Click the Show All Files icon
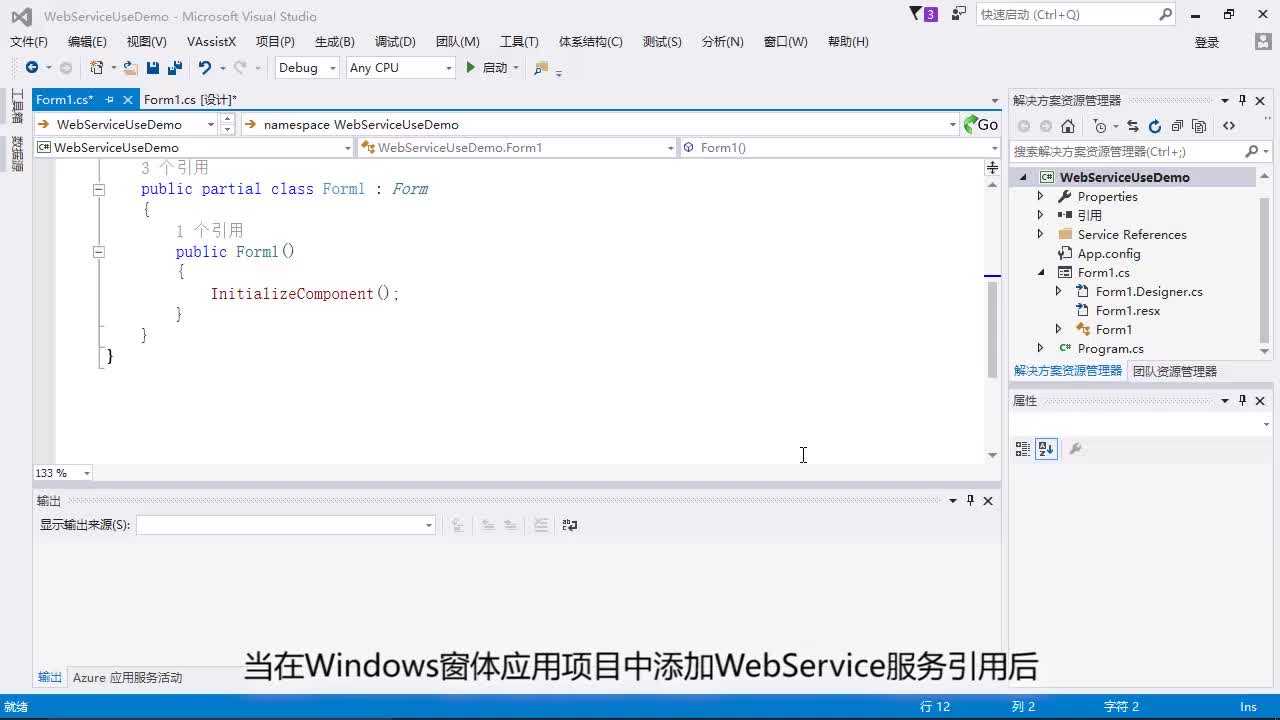1280x720 pixels. coord(1199,126)
